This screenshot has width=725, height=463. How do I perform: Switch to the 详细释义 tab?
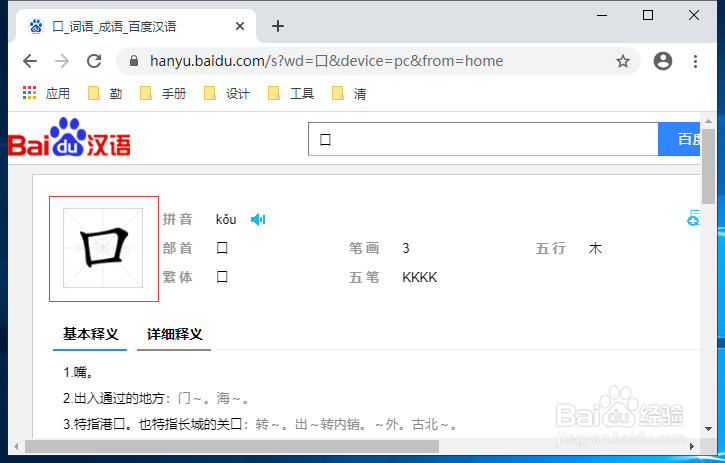174,334
